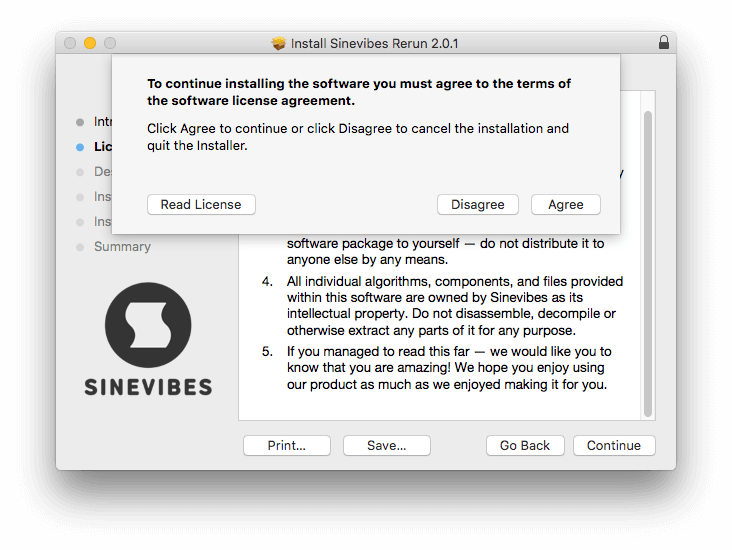The height and width of the screenshot is (550, 732).
Task: Go Back to the previous step
Action: pyautogui.click(x=525, y=445)
